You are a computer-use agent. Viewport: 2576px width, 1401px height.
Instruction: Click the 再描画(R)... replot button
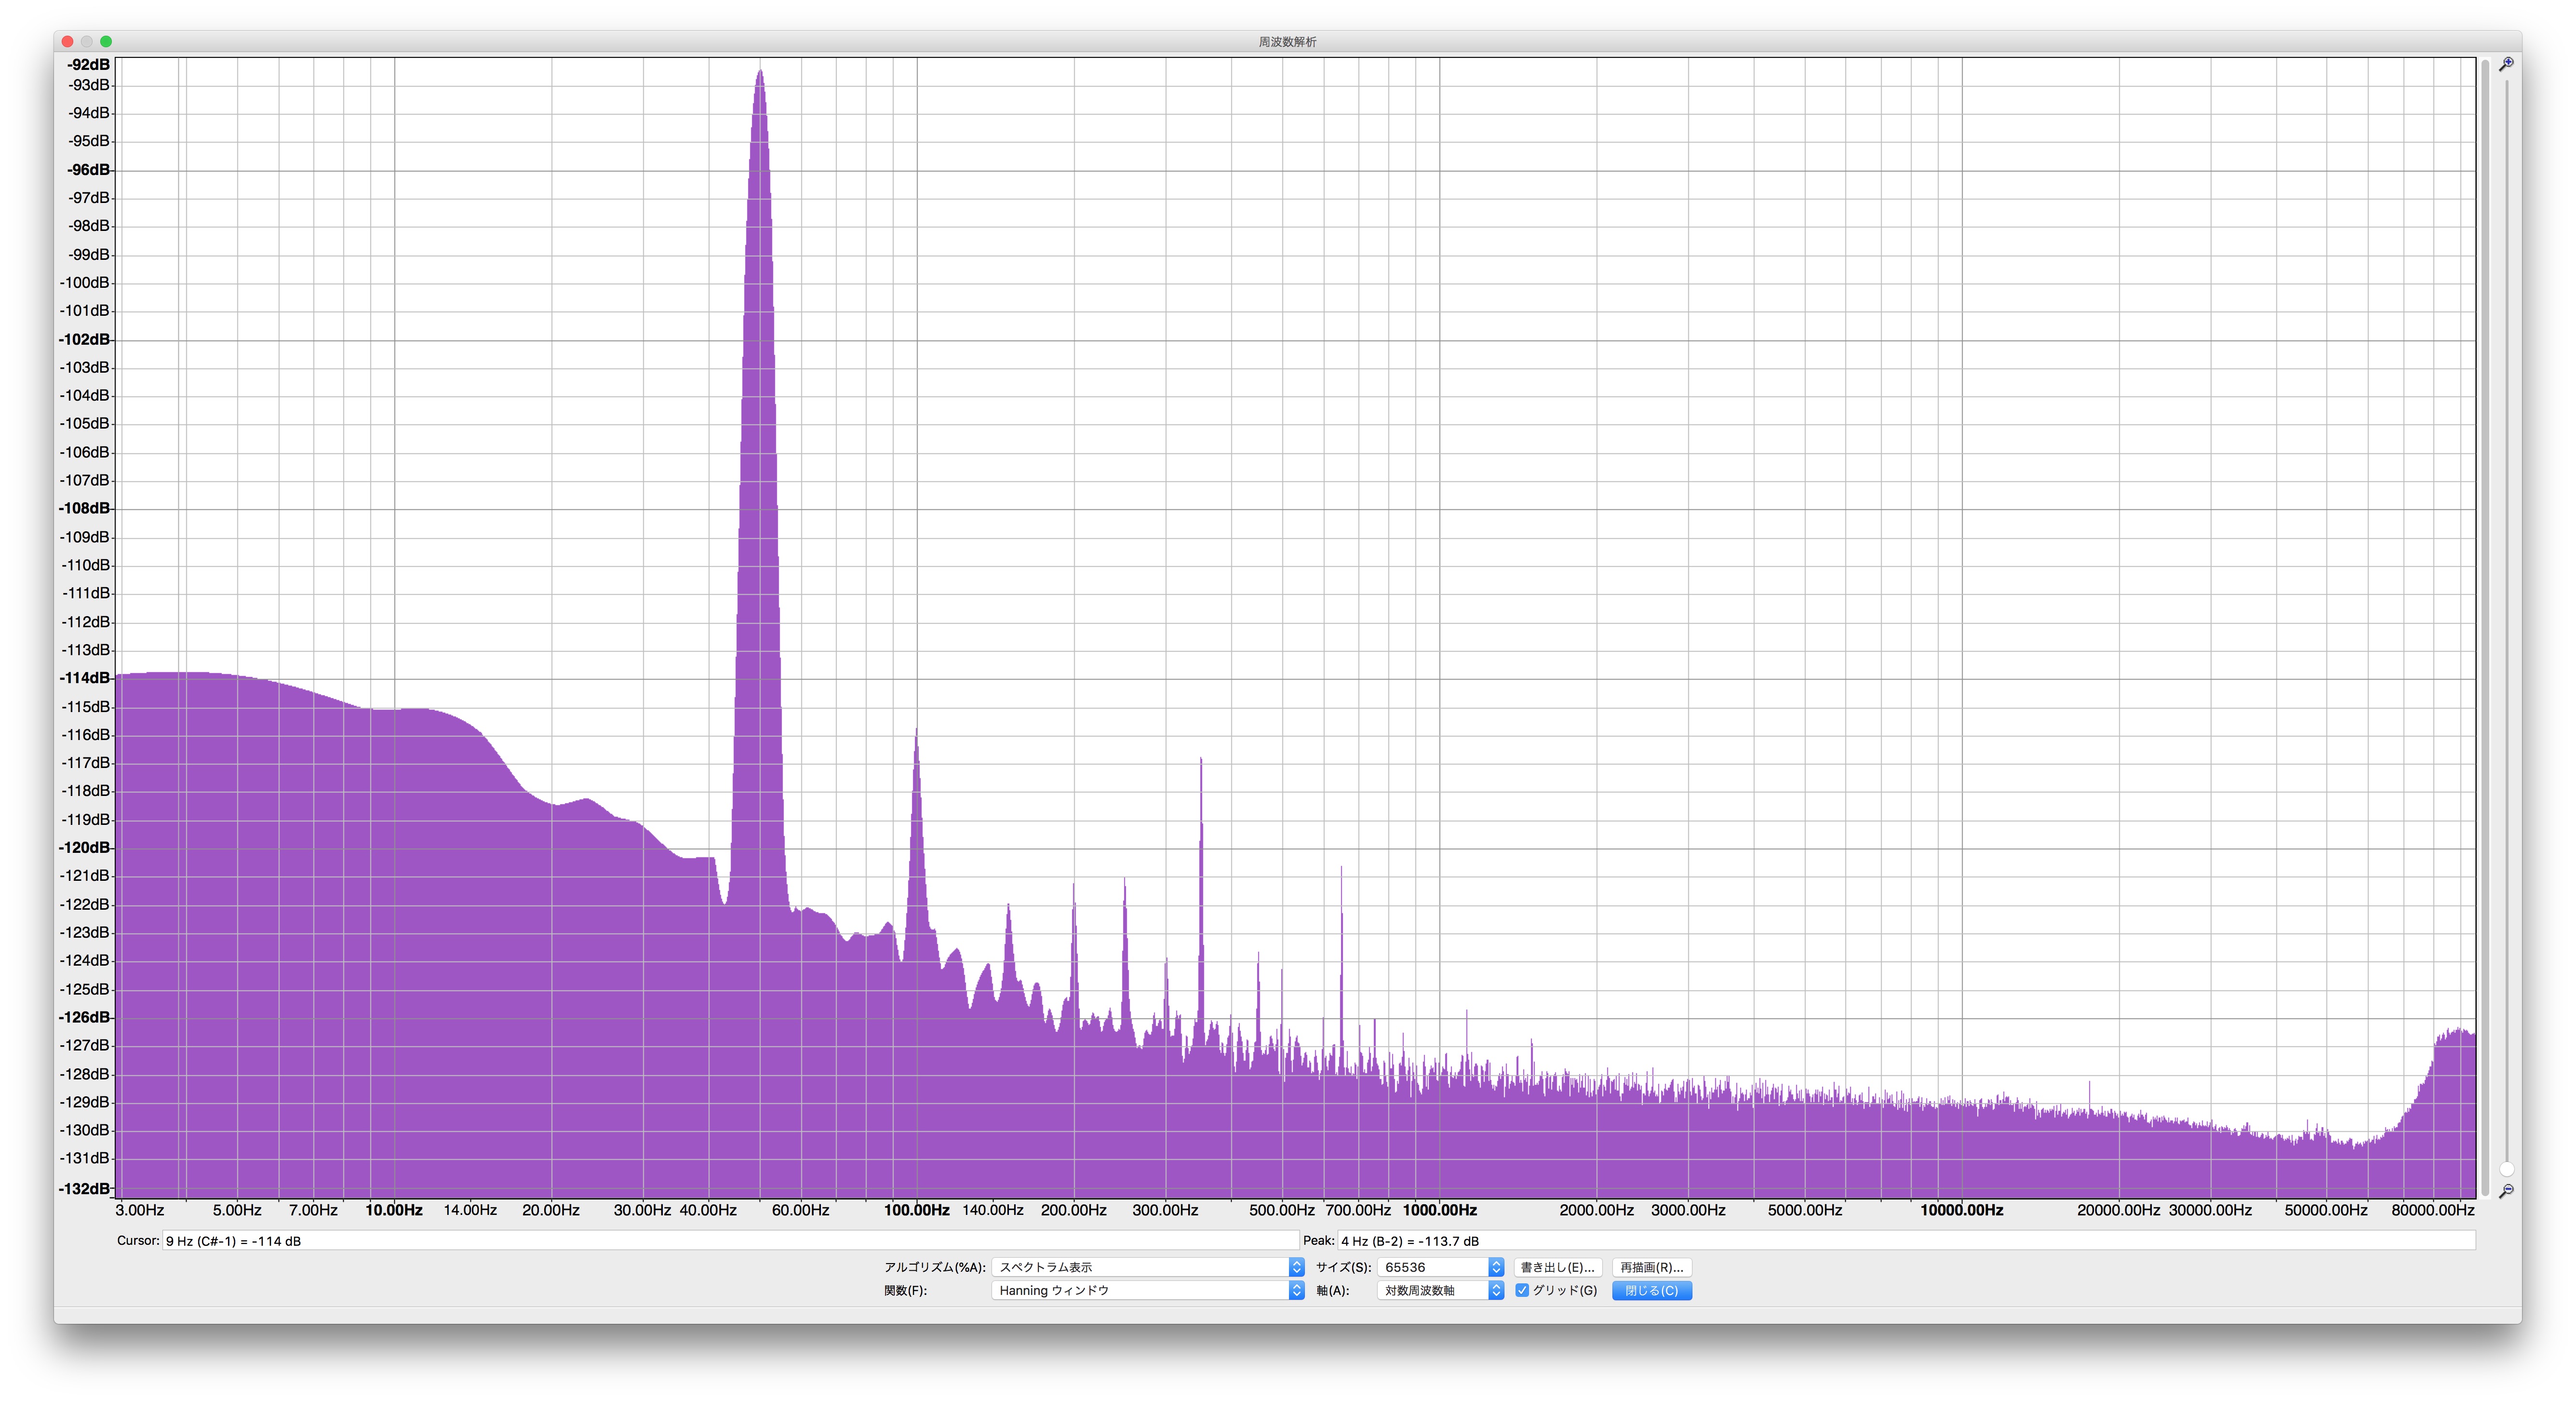click(x=1651, y=1267)
